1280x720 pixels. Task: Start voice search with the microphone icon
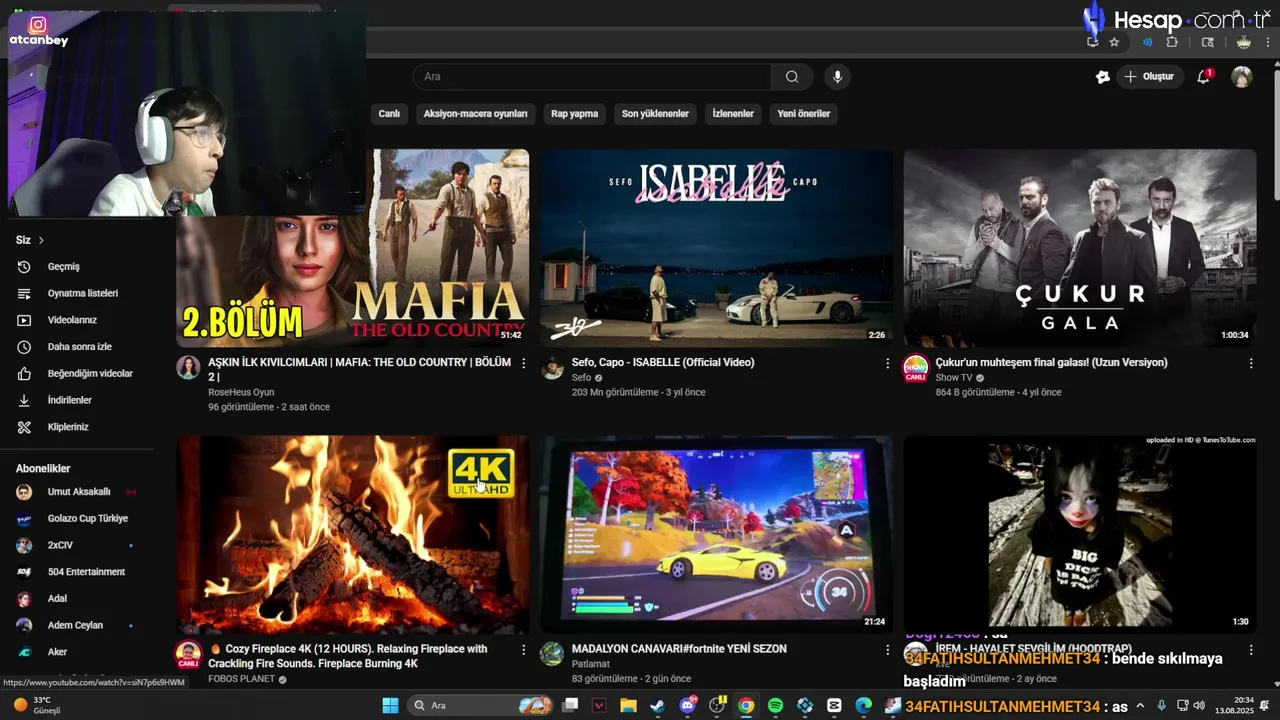(838, 77)
